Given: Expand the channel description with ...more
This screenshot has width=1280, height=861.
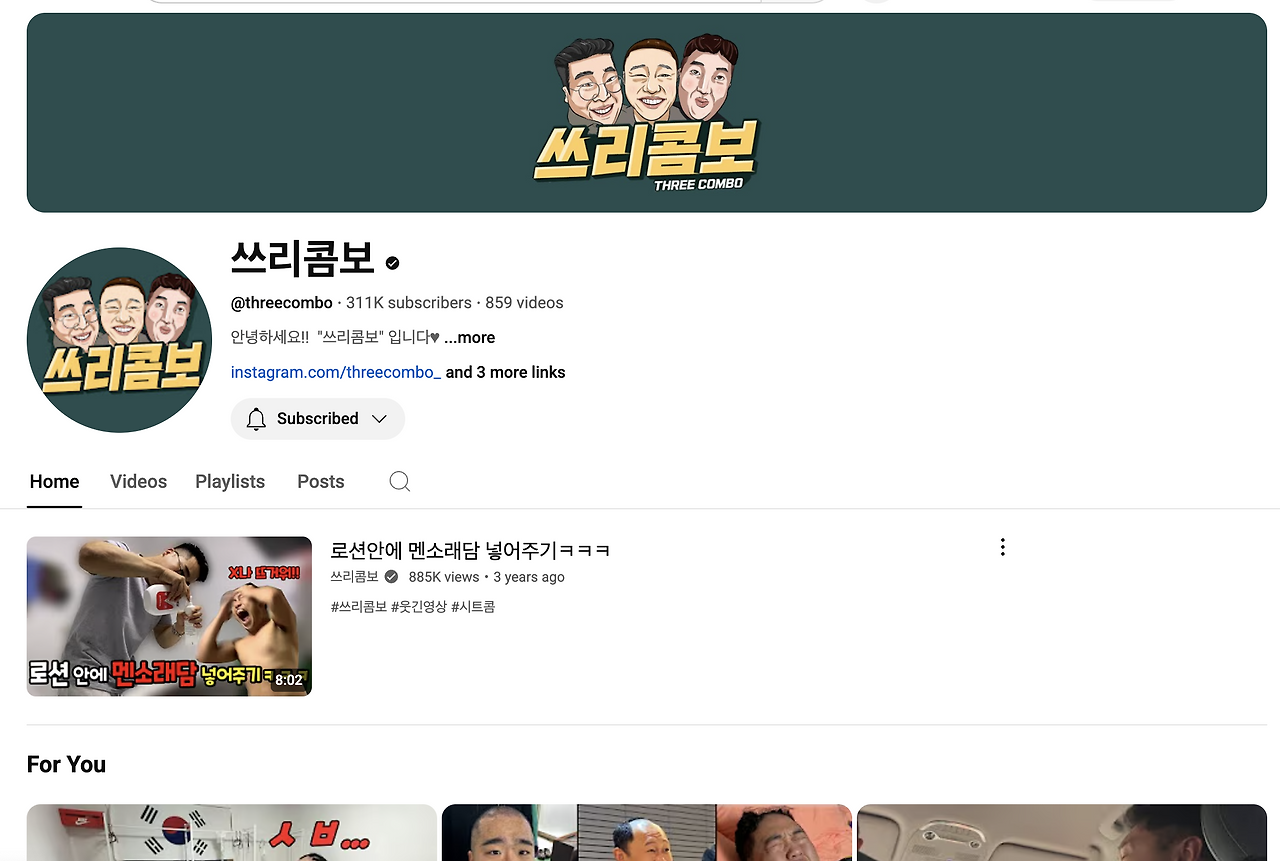Looking at the screenshot, I should (x=469, y=337).
